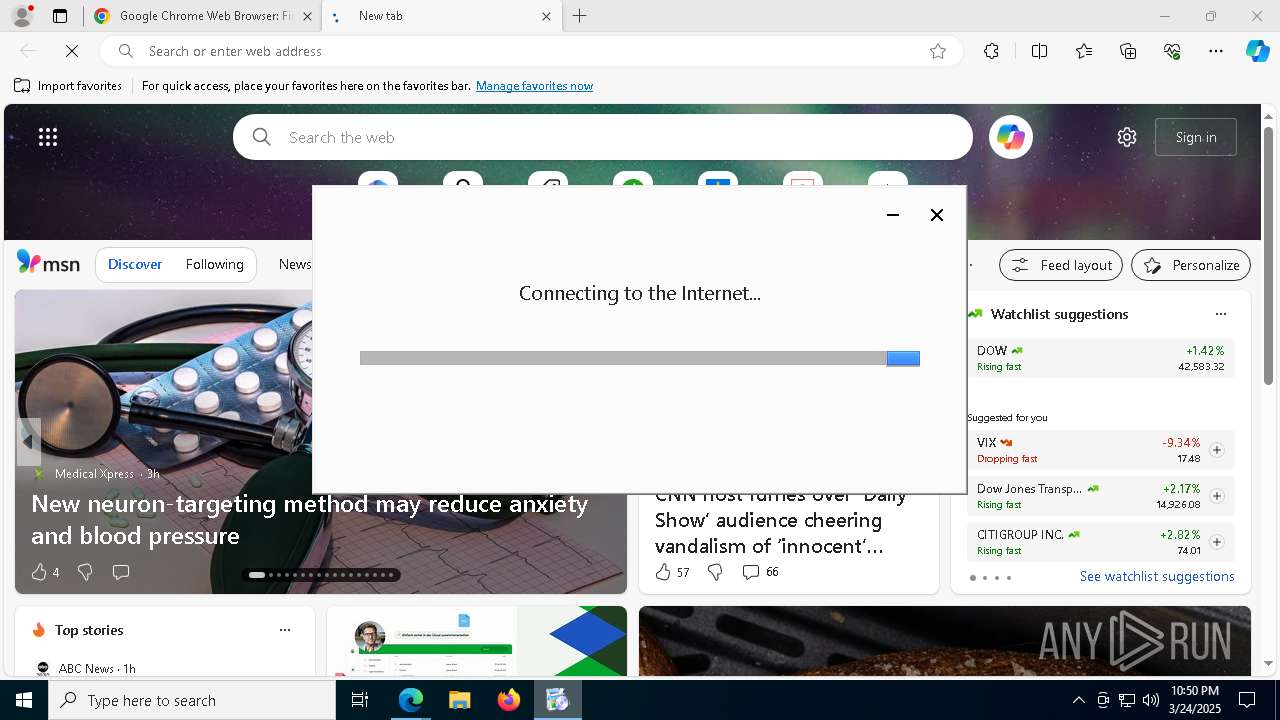Minimize the Connecting to the Internet dialog
Viewport: 1280px width, 720px height.
pyautogui.click(x=893, y=215)
